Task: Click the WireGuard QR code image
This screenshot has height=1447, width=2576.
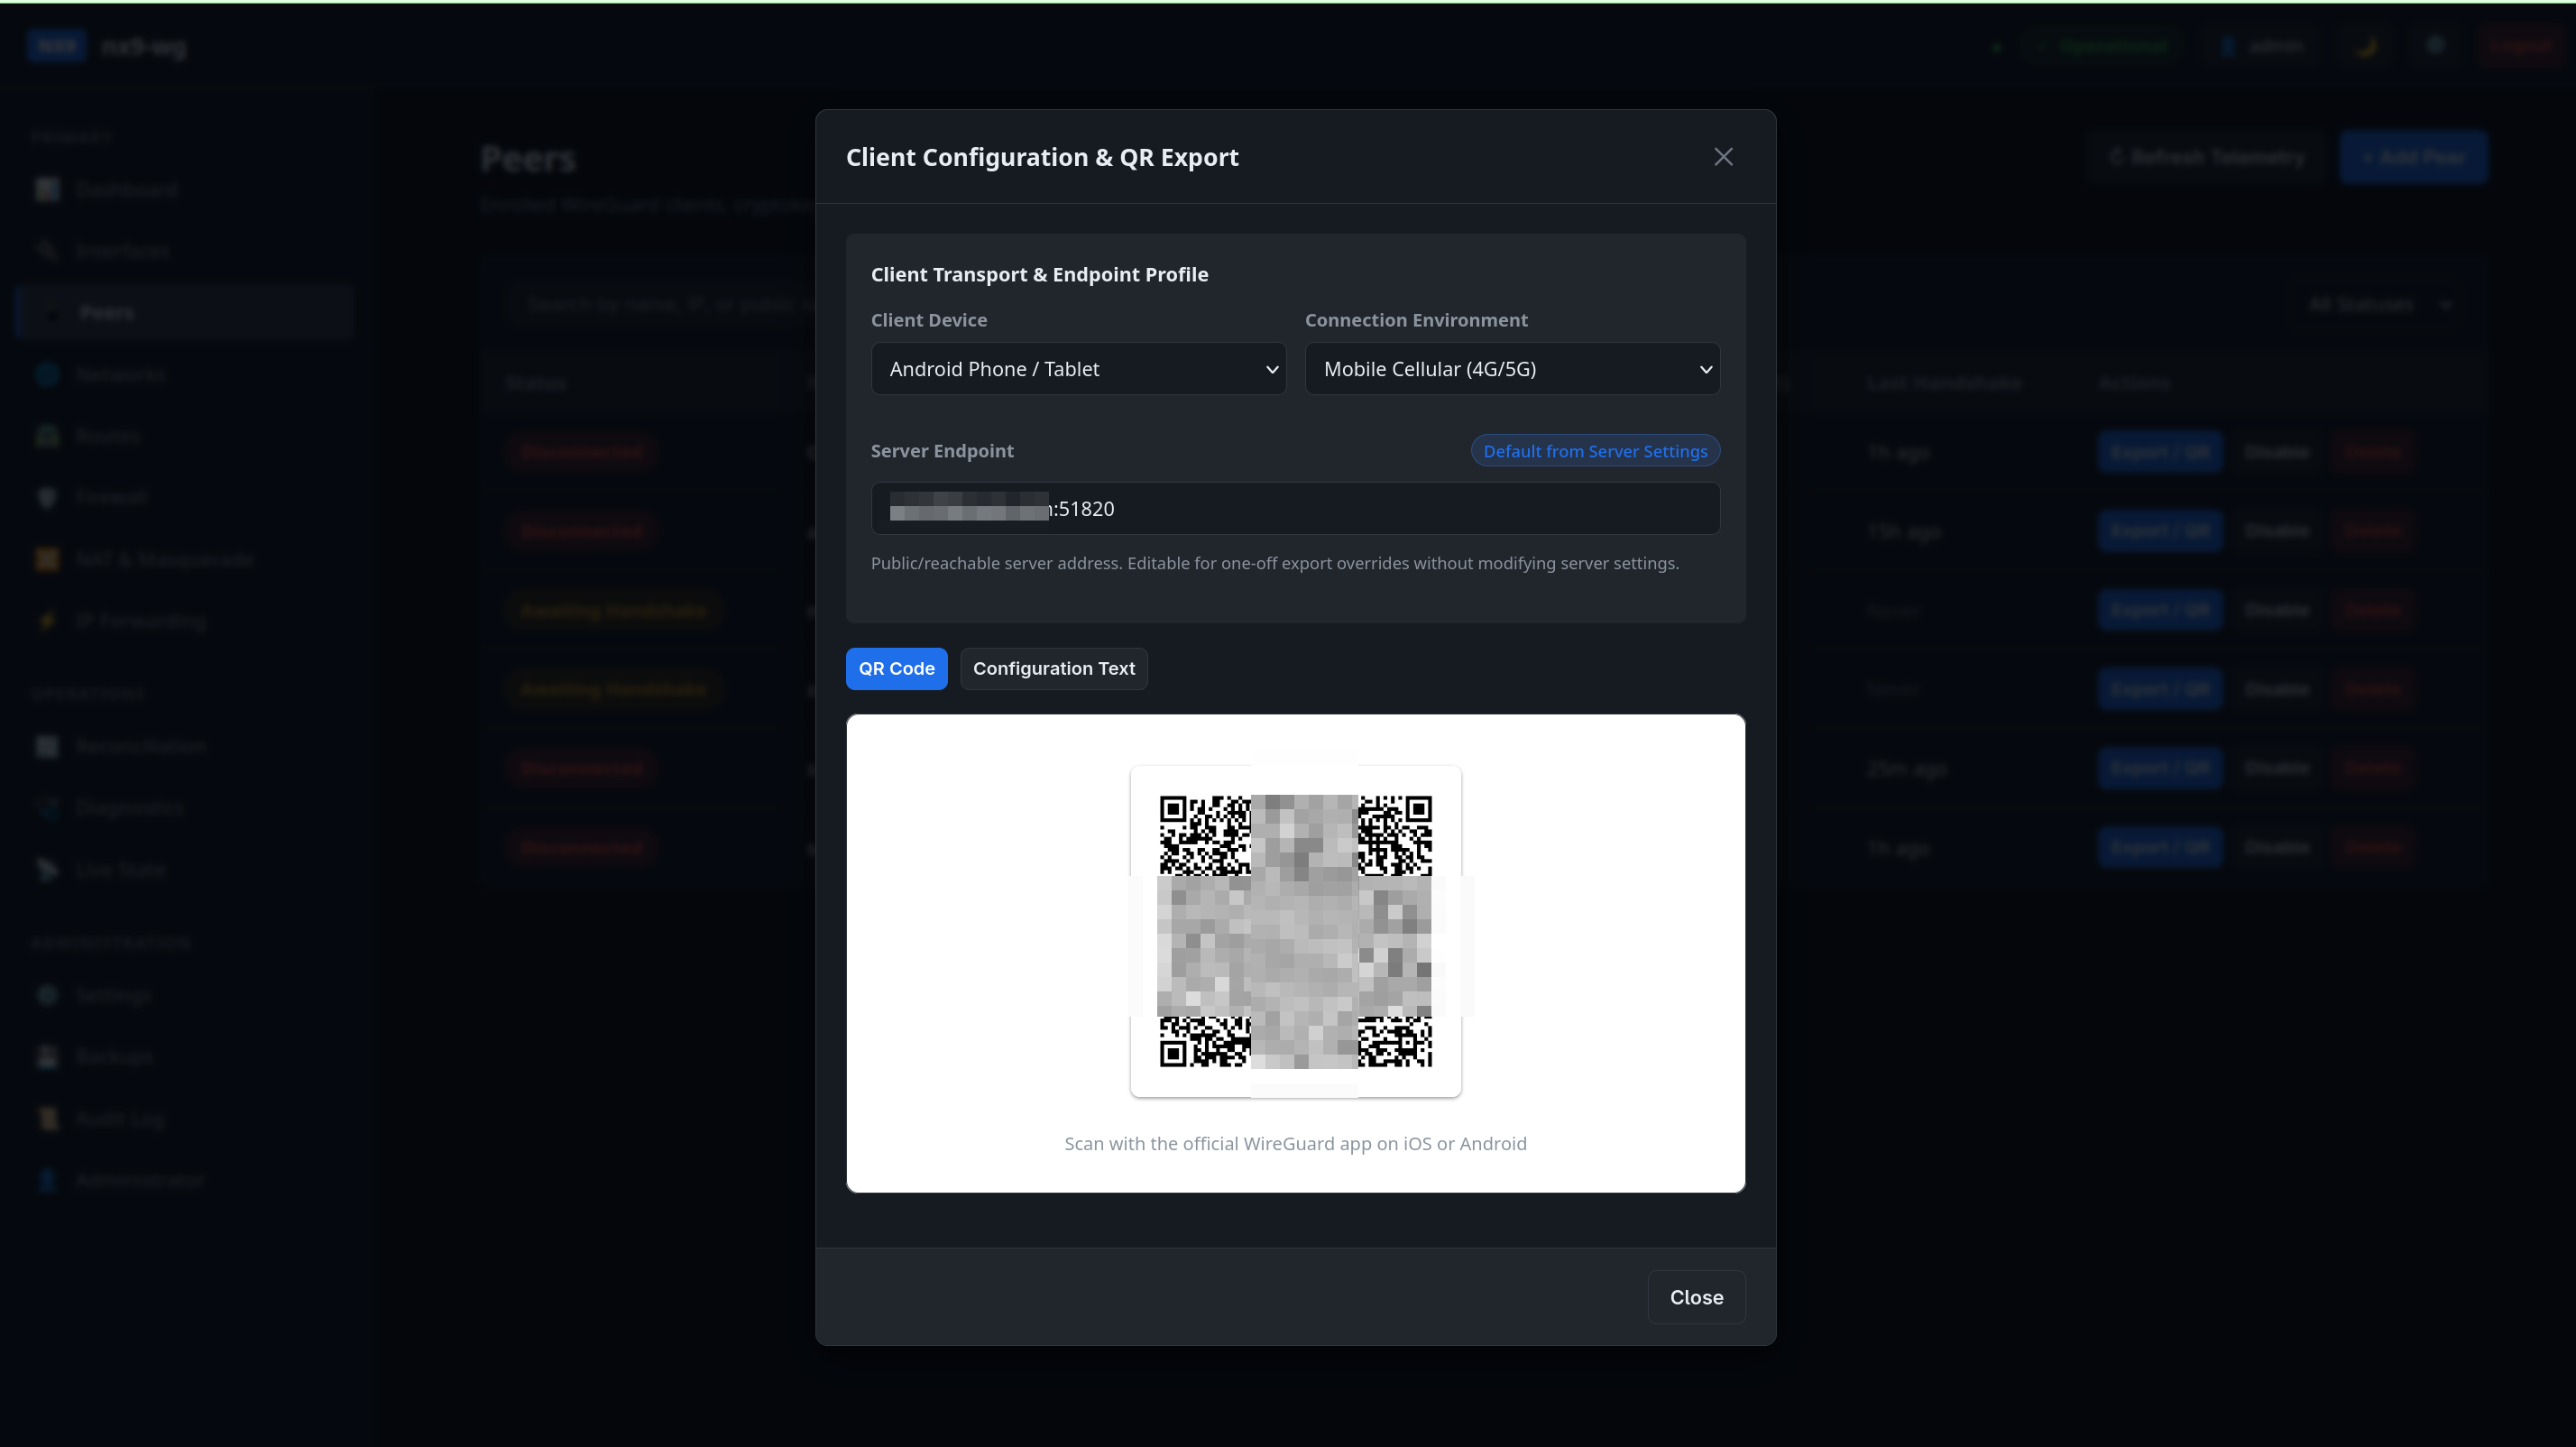Action: tap(1295, 932)
